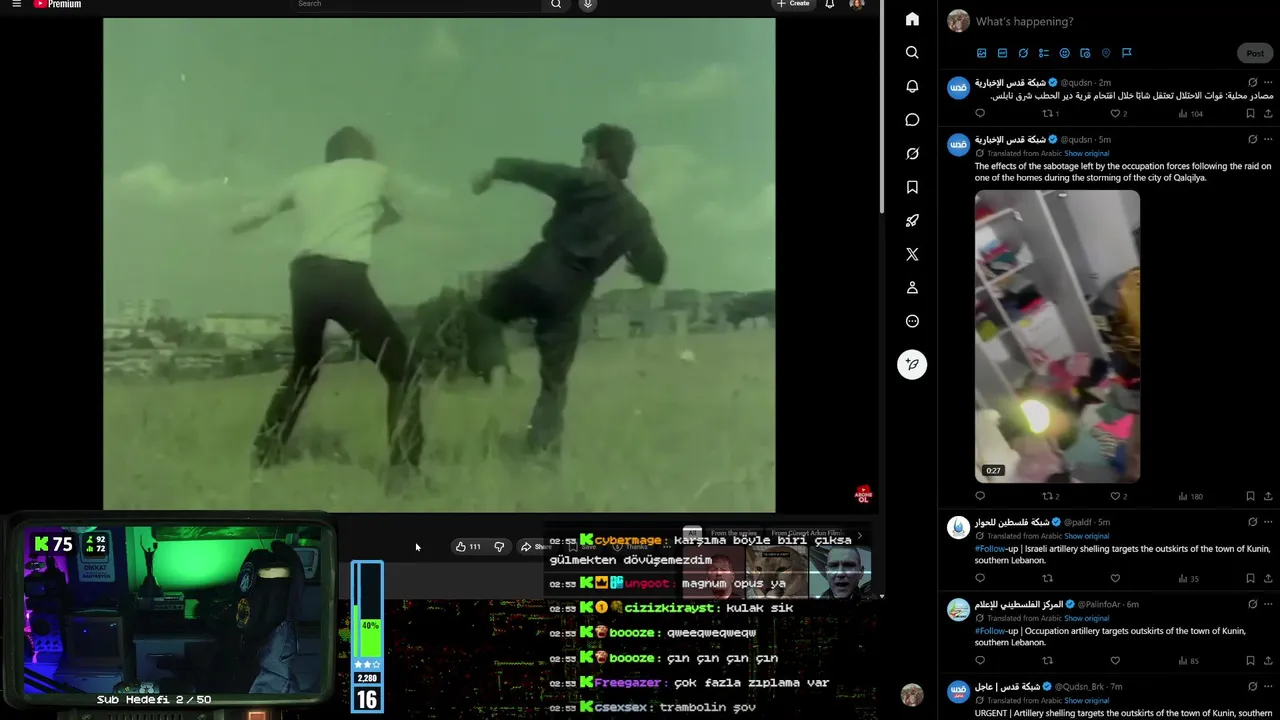1280x720 pixels.
Task: Open the more menu on the @qudsn 2m post
Action: point(1269,82)
